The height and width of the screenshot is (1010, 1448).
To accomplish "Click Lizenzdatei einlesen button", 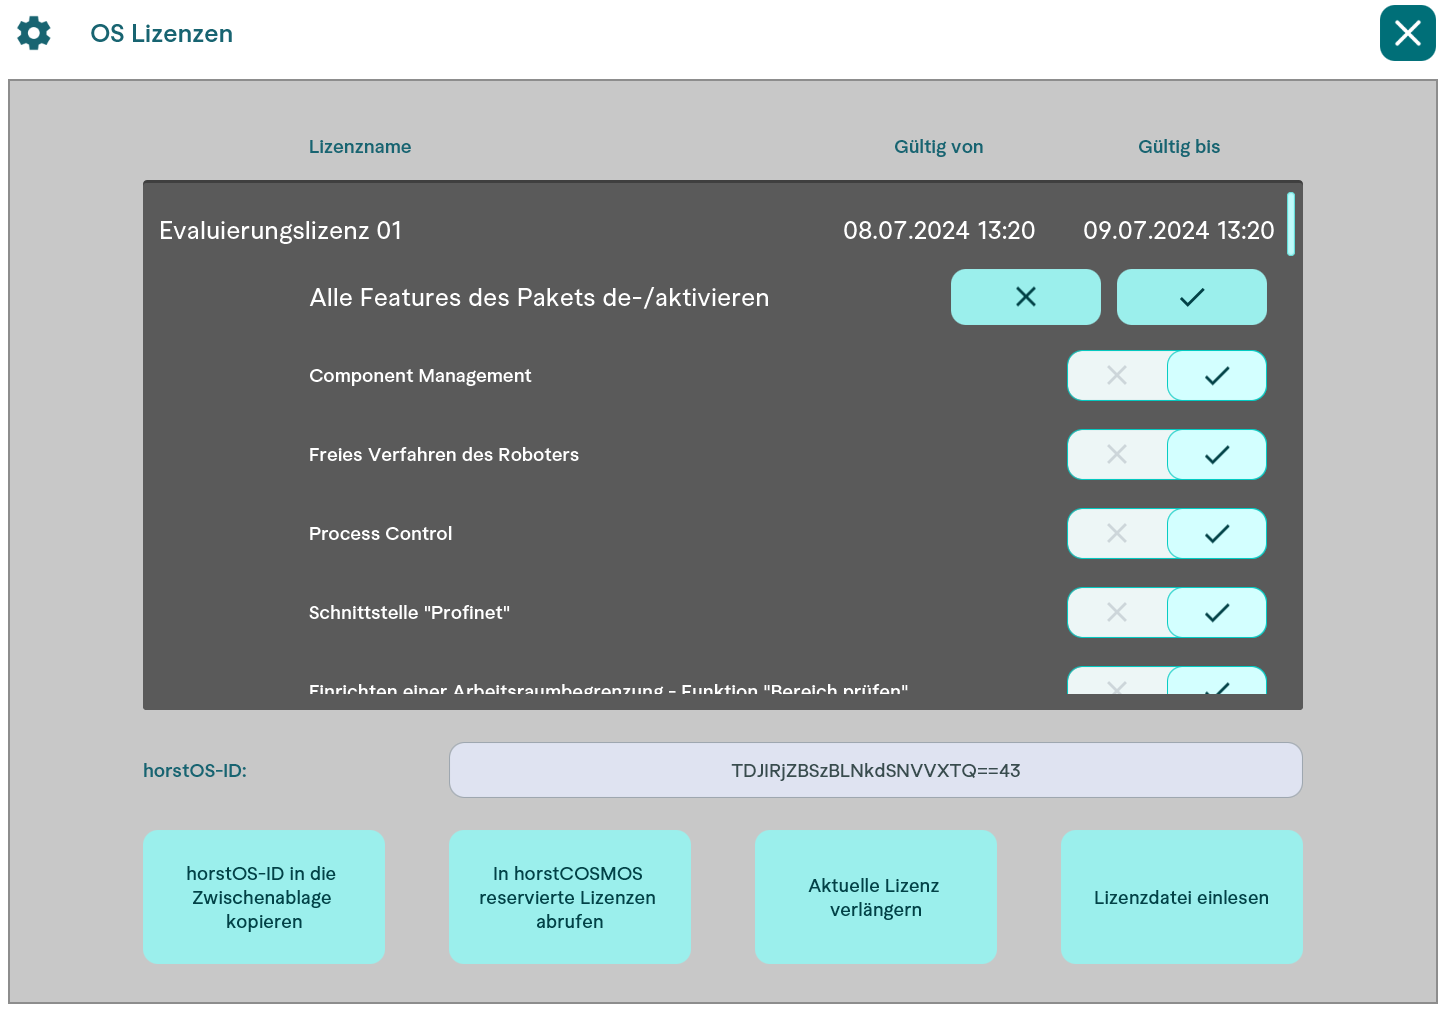I will 1181,897.
